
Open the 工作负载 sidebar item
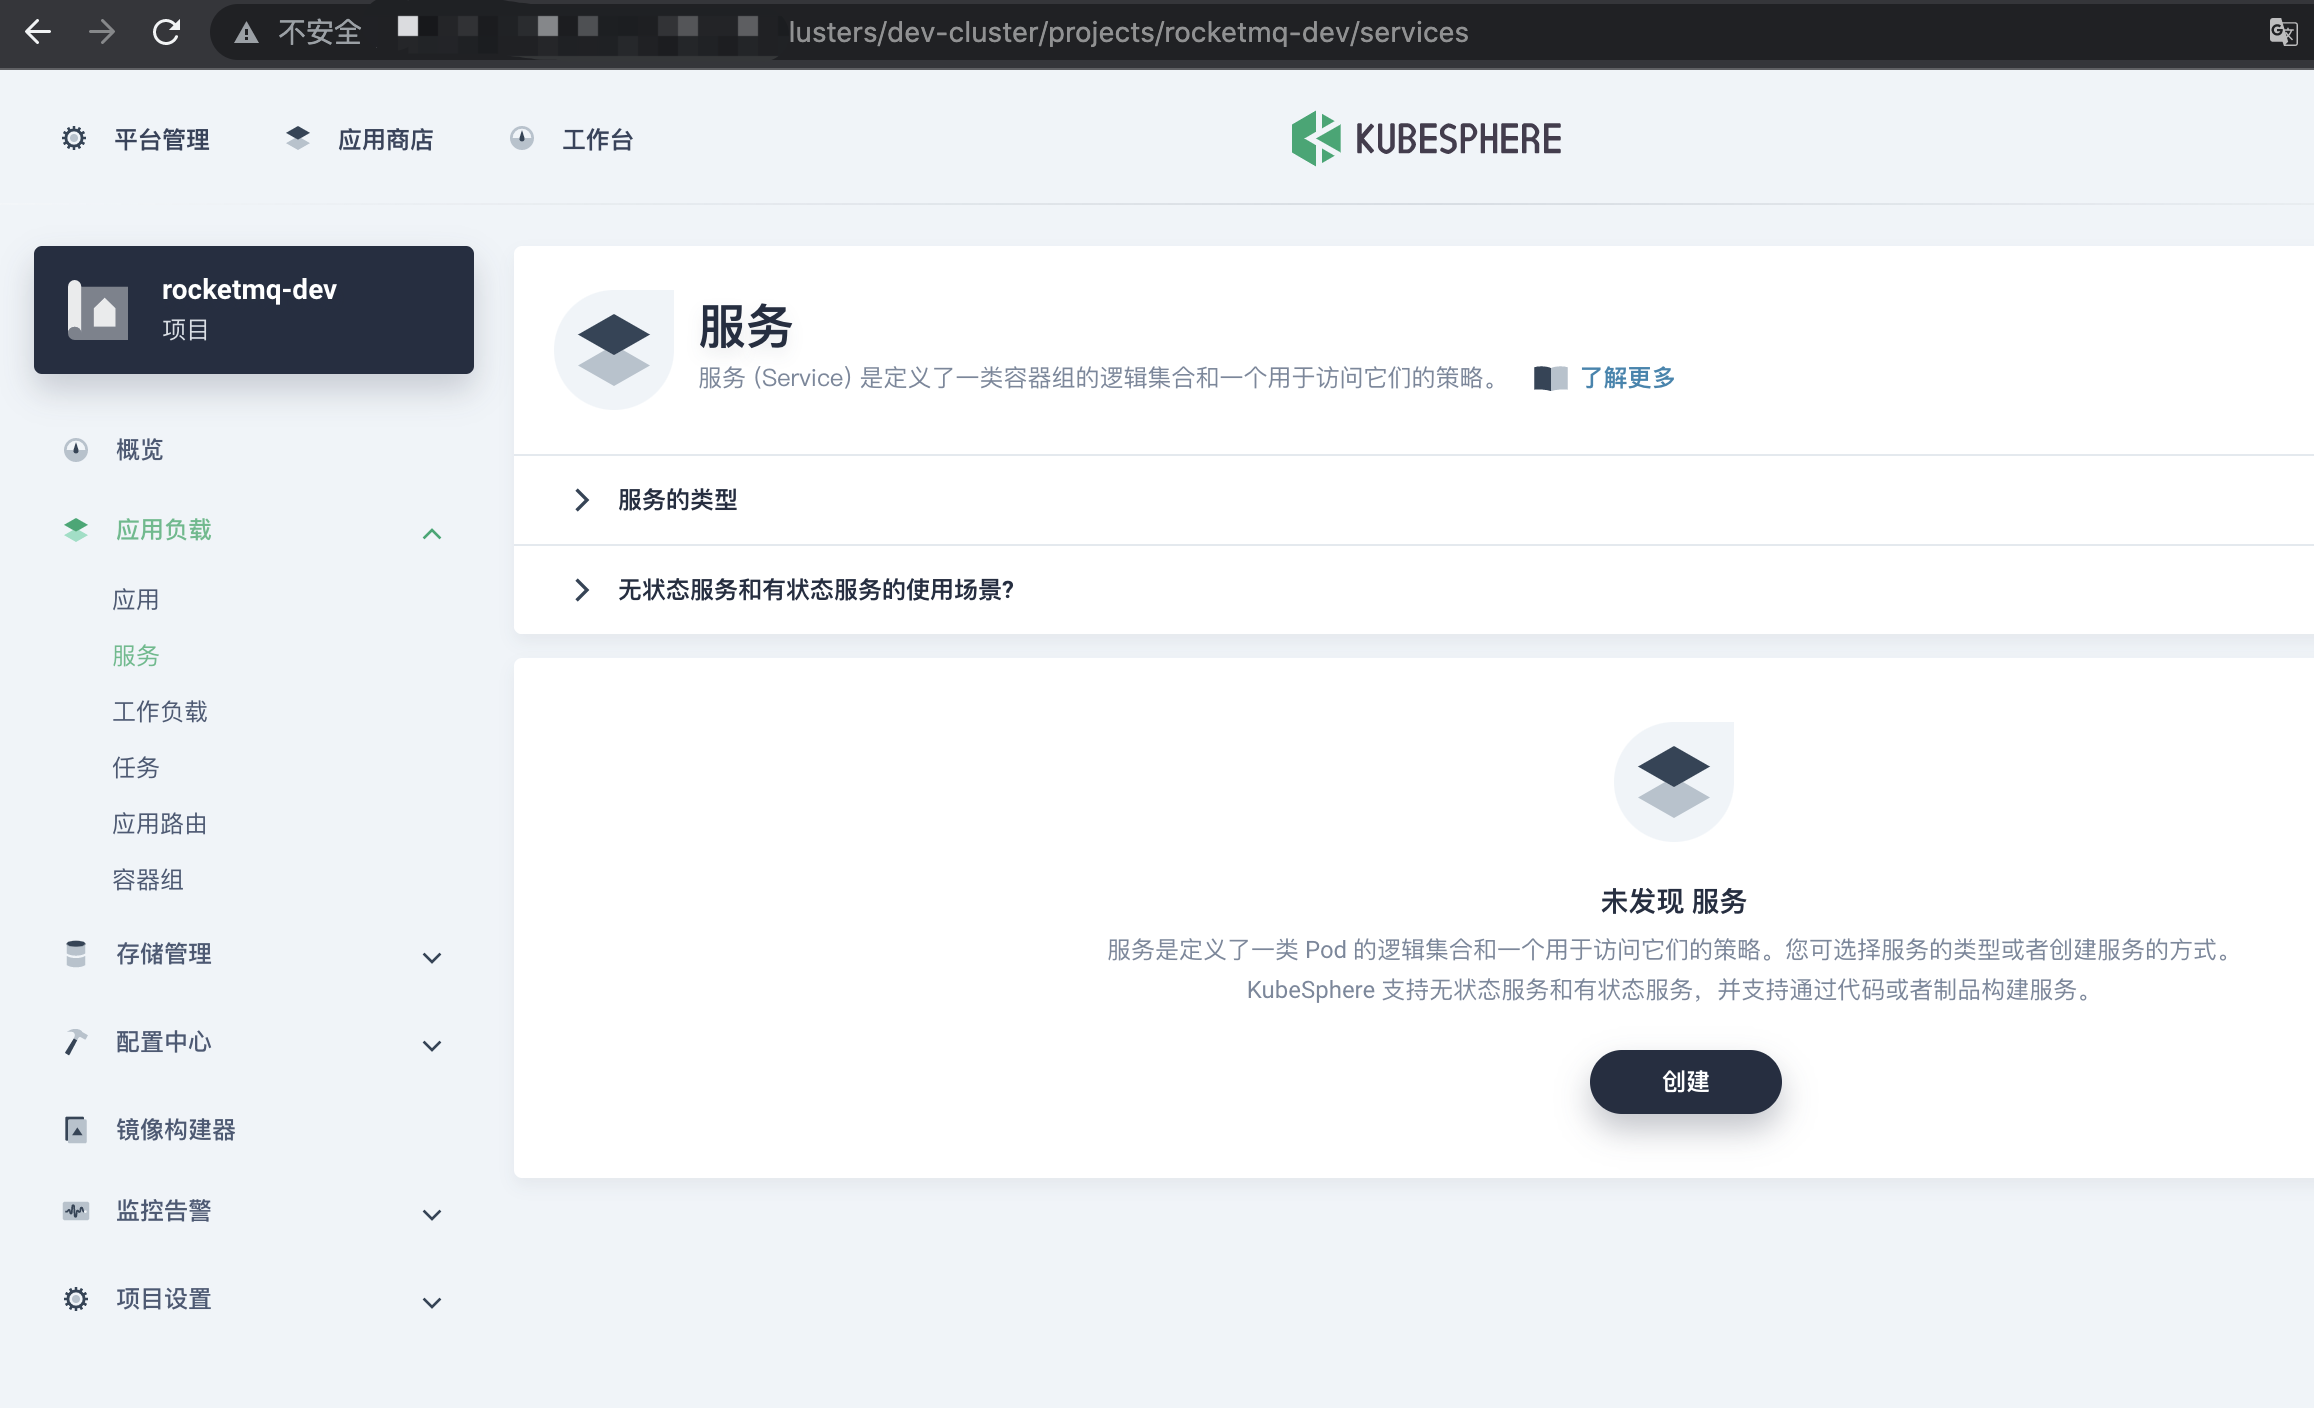point(160,711)
